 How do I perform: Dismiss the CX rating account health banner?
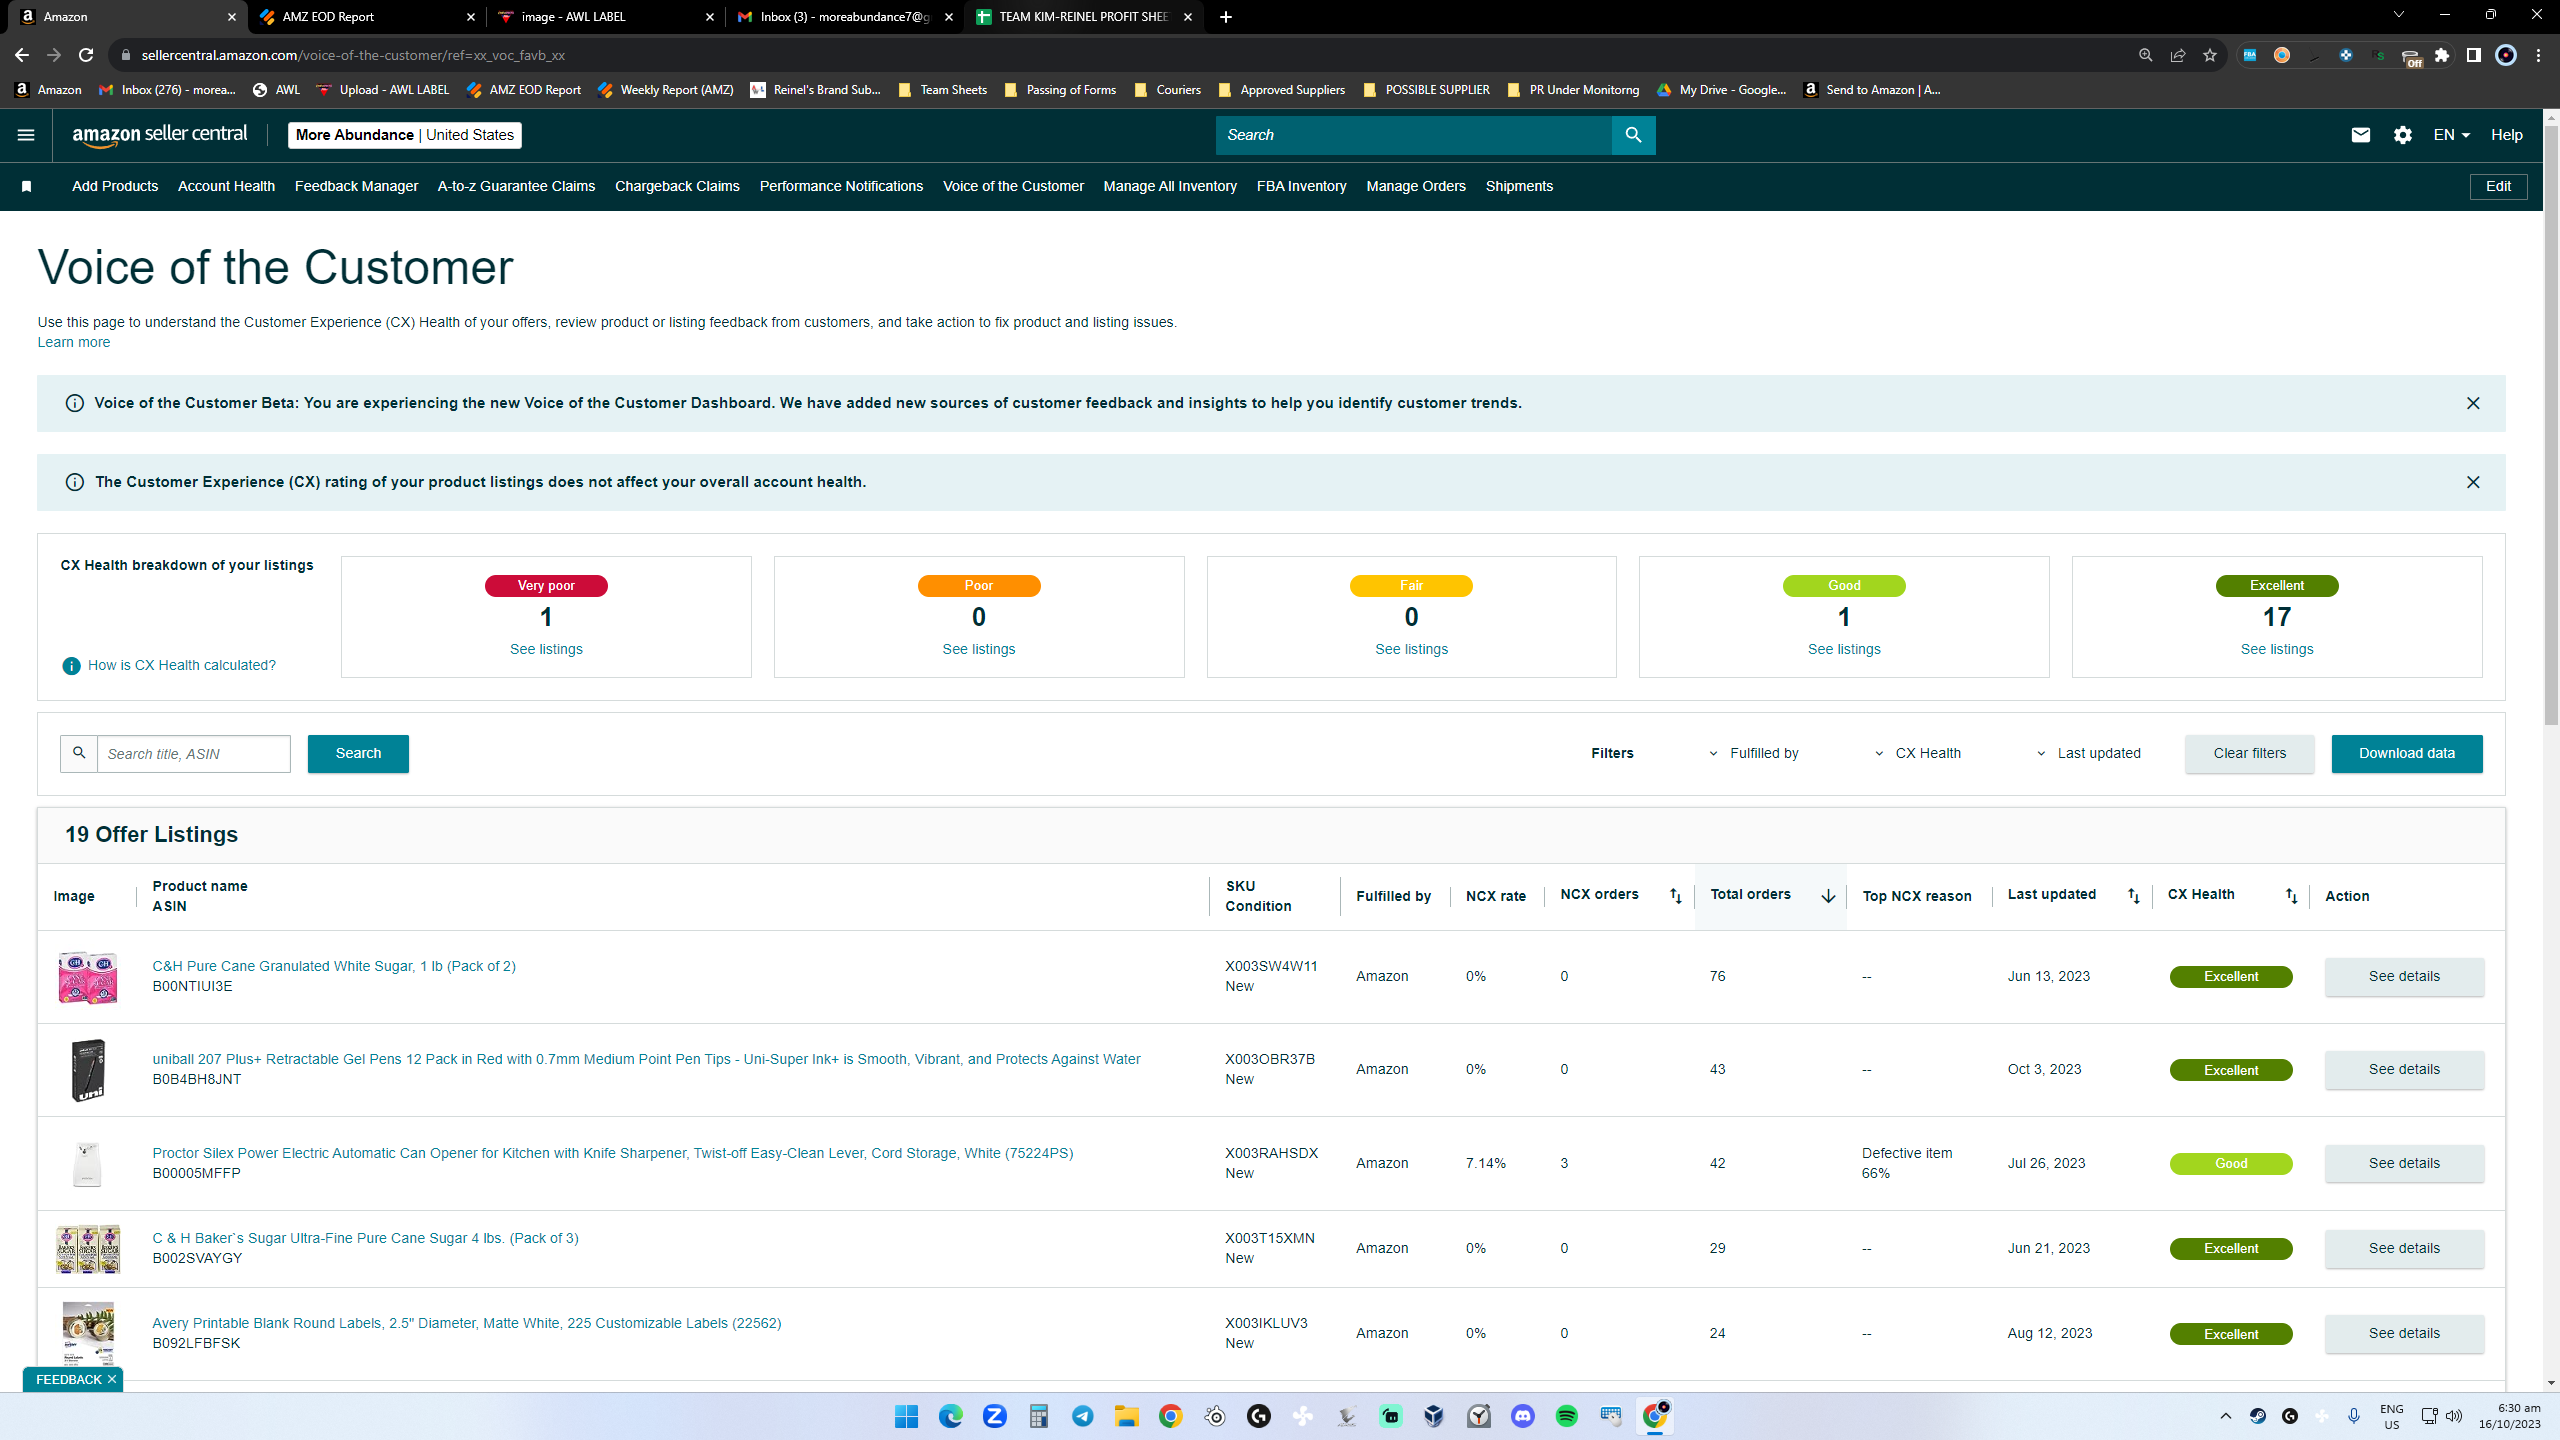click(x=2473, y=482)
